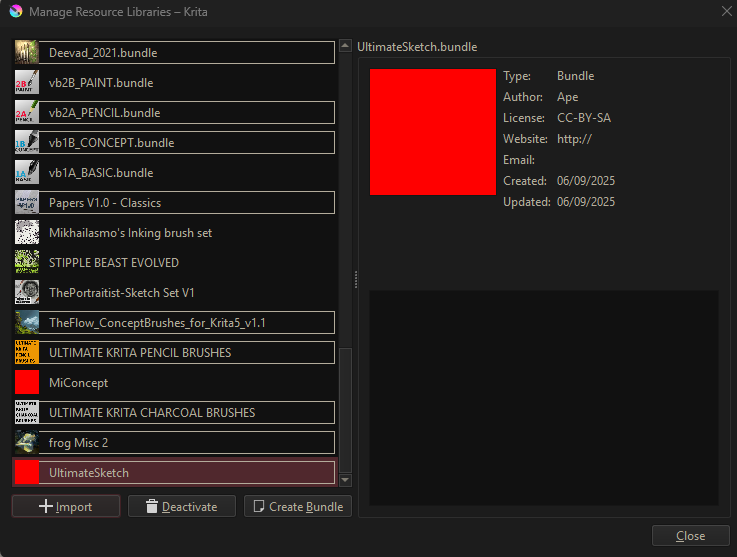Click the TheFlow_ConceptBrushes landscape thumbnail
737x557 pixels.
(x=27, y=322)
